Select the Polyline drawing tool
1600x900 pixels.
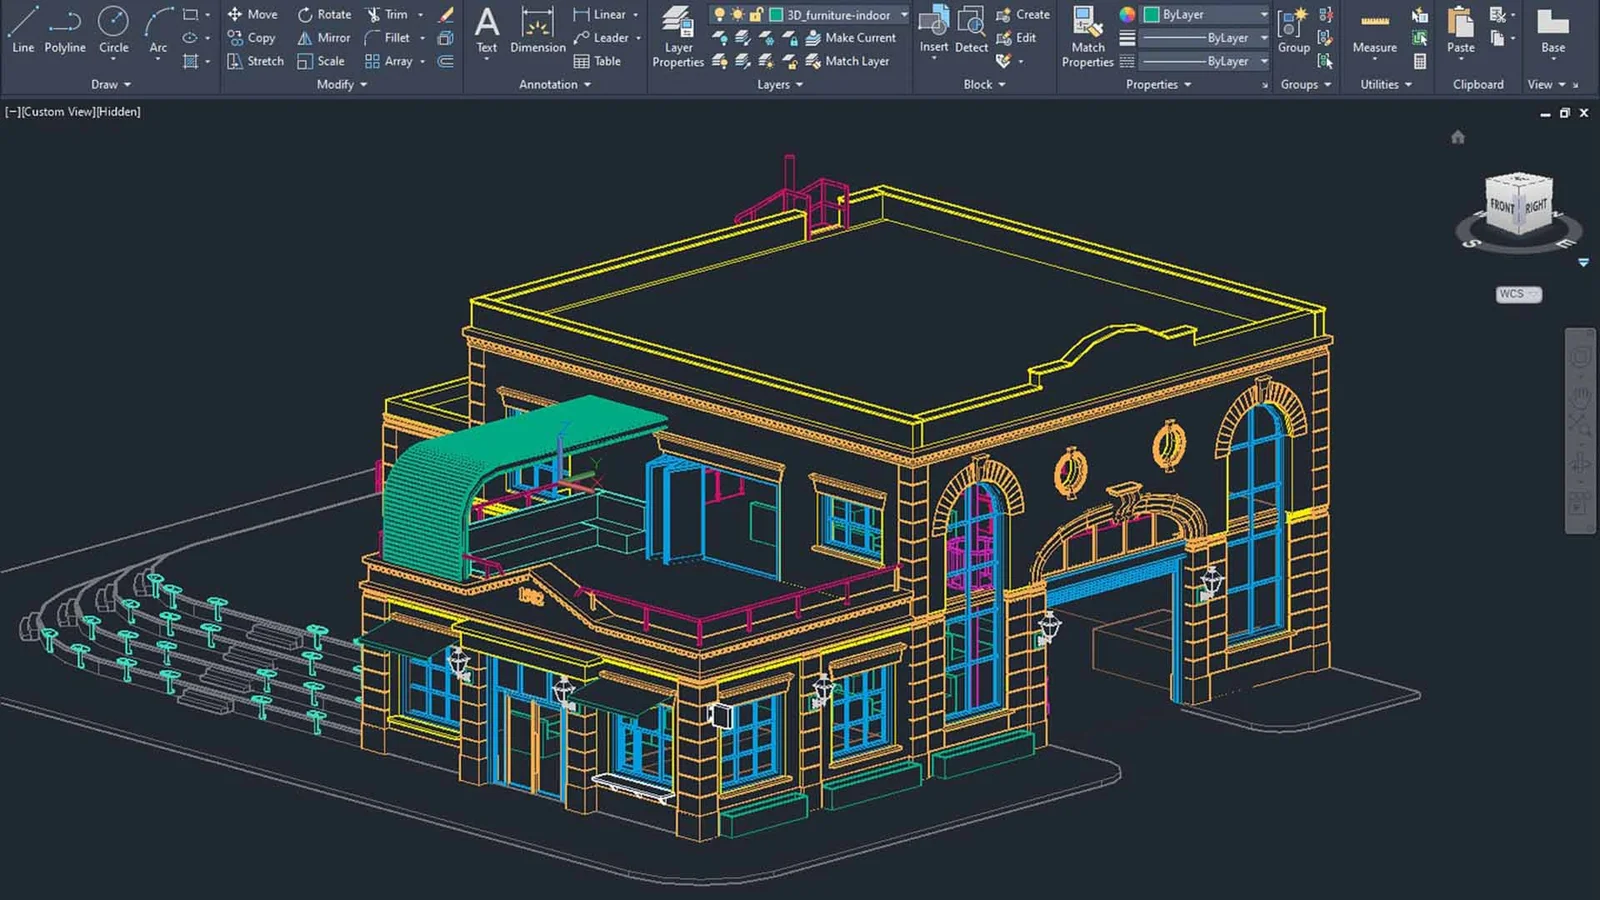(x=65, y=30)
